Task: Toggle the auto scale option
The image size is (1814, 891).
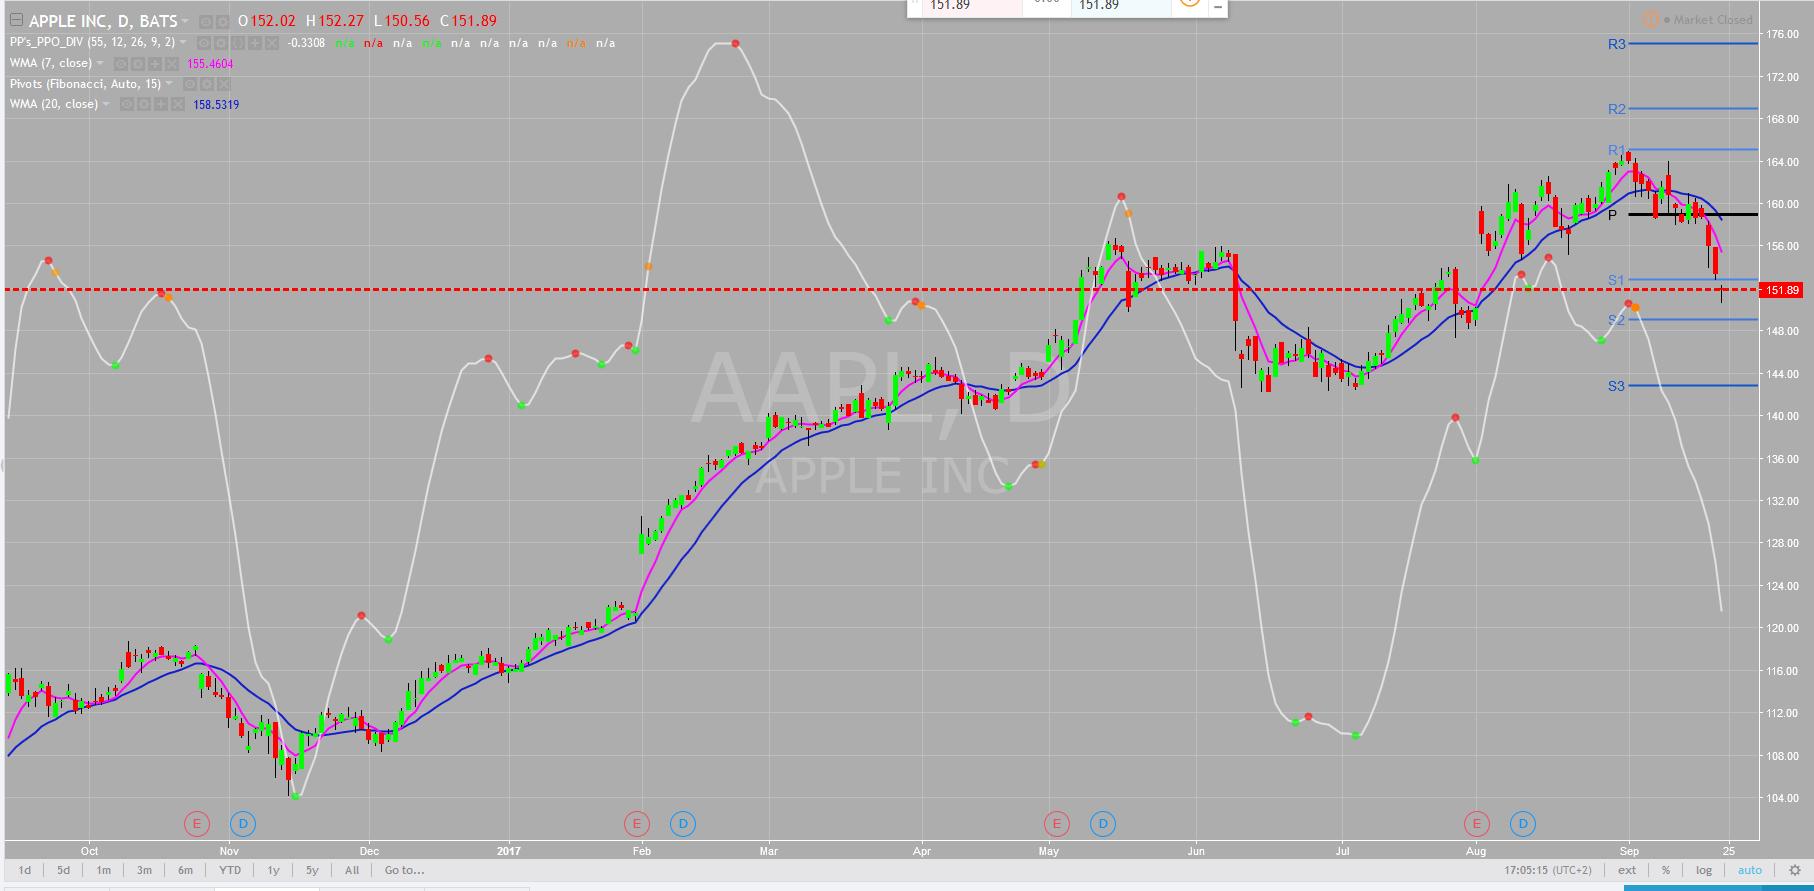Action: click(x=1750, y=870)
